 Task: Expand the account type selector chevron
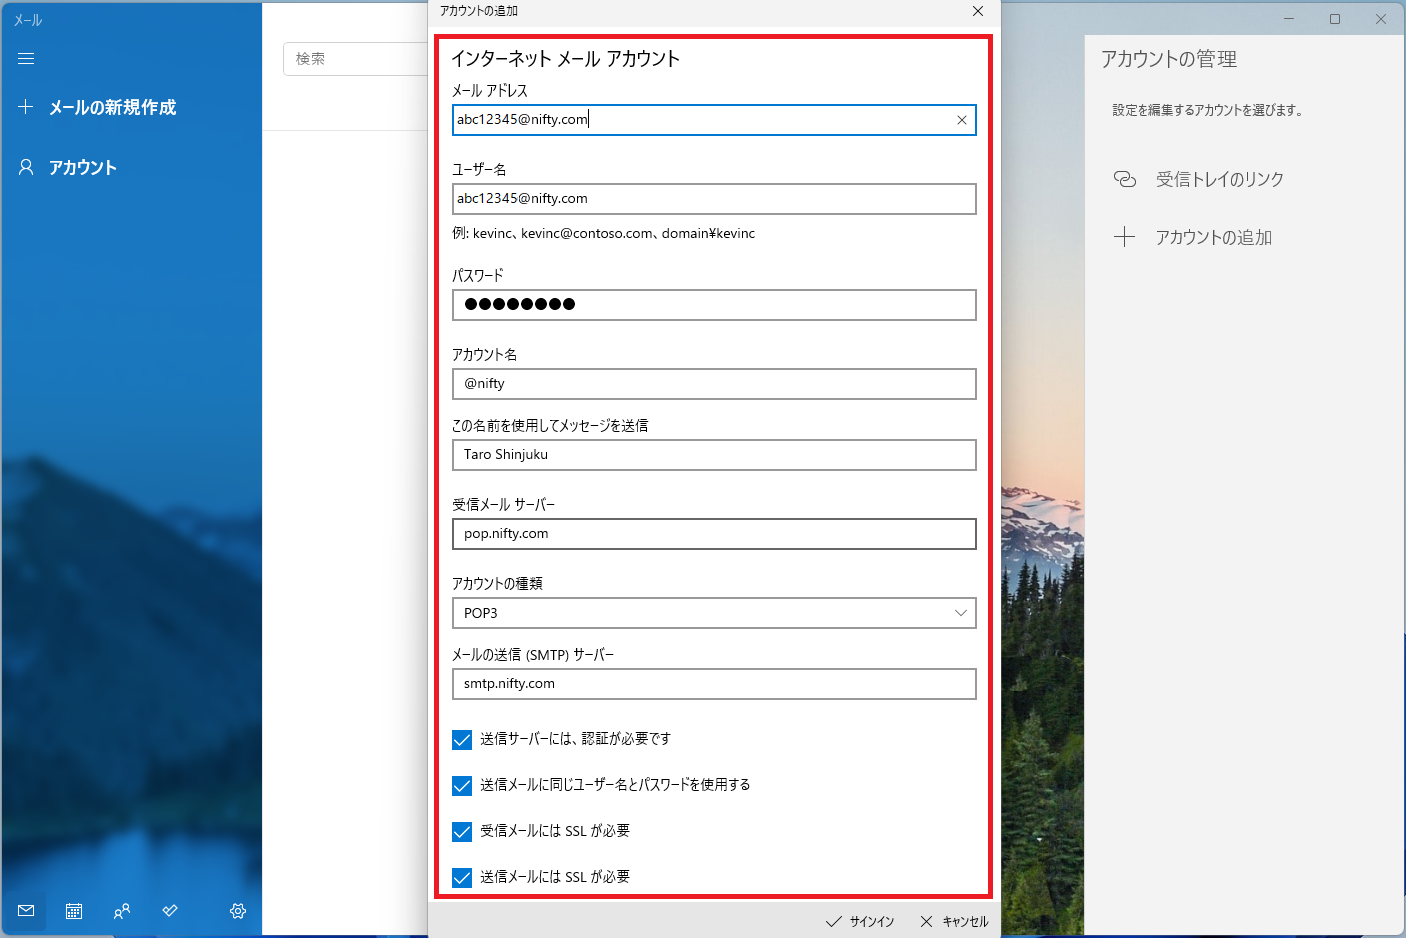pos(960,613)
